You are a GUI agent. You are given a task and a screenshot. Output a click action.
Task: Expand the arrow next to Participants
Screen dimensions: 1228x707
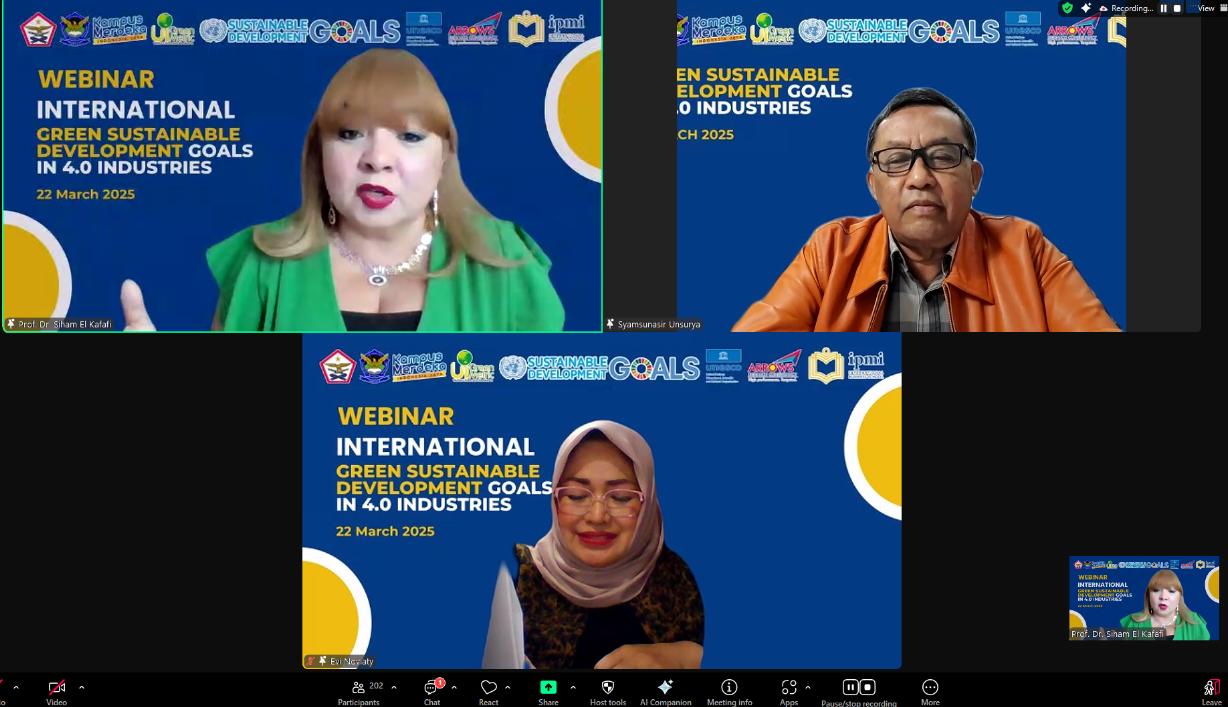(394, 687)
